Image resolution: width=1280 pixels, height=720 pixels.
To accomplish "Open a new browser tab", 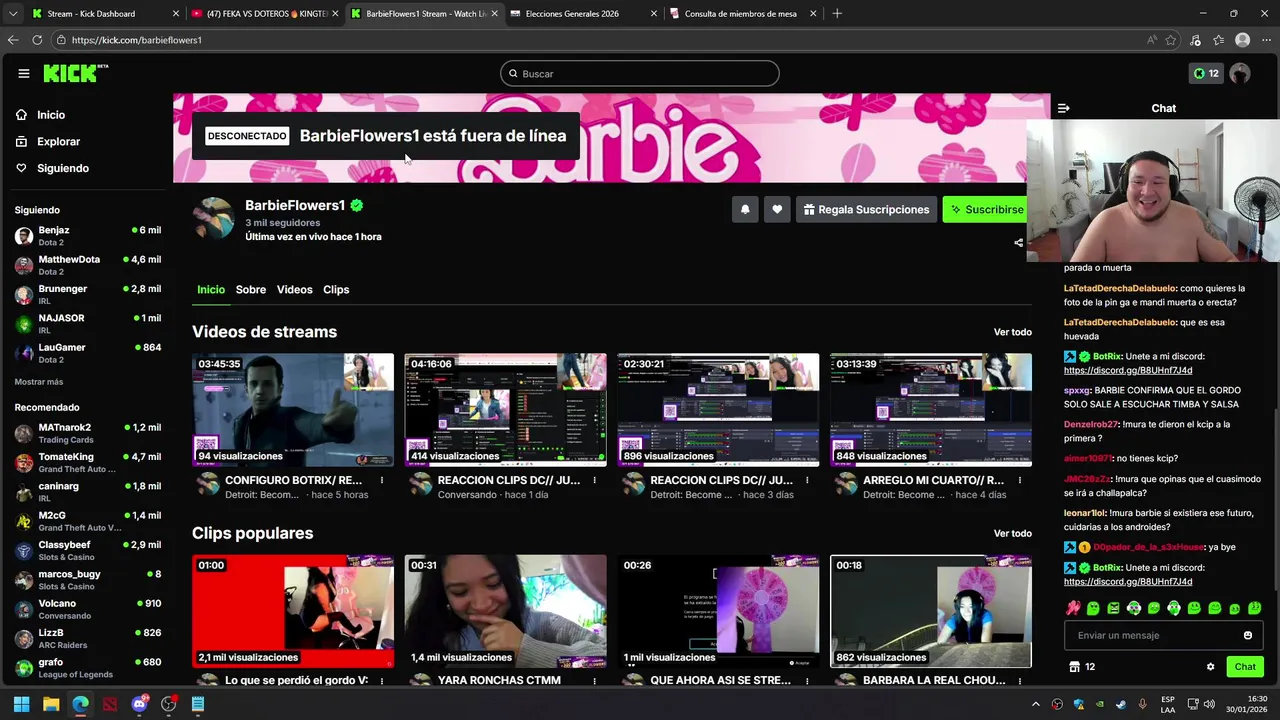I will tap(837, 14).
